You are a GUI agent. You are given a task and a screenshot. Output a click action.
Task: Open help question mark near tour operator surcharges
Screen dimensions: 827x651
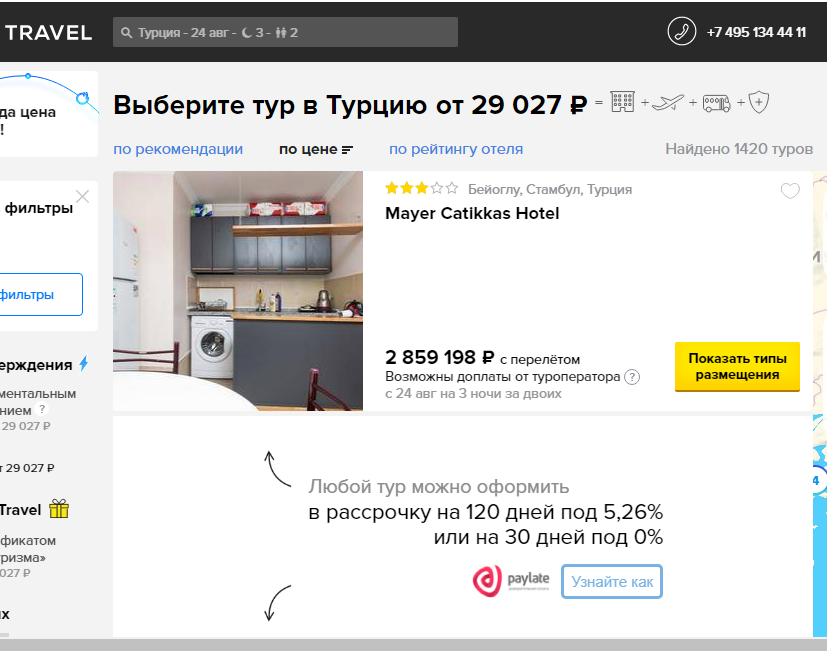pyautogui.click(x=631, y=377)
